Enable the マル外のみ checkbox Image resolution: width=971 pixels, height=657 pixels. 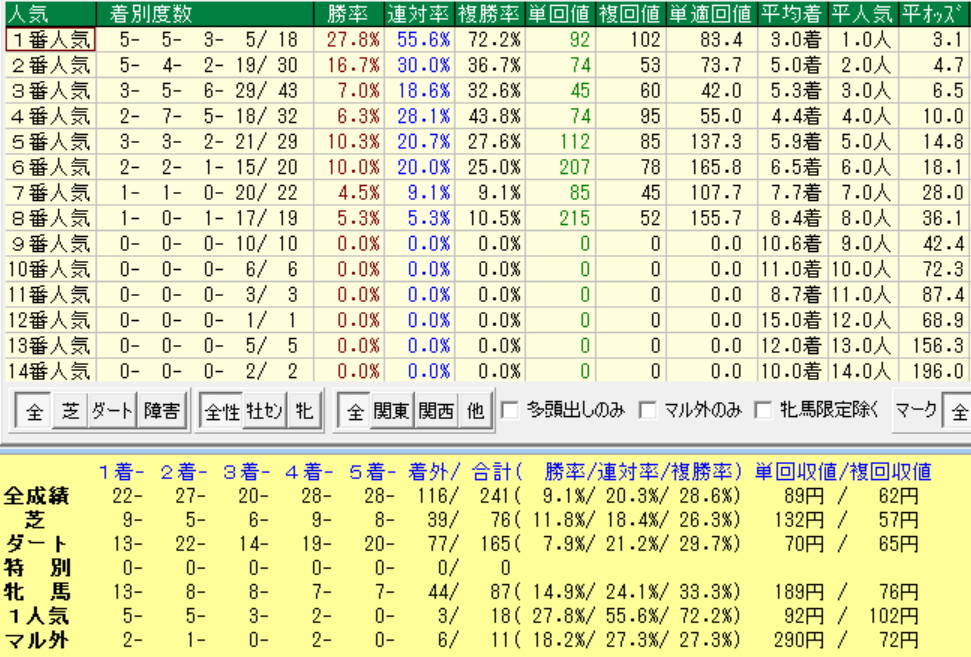pos(648,410)
